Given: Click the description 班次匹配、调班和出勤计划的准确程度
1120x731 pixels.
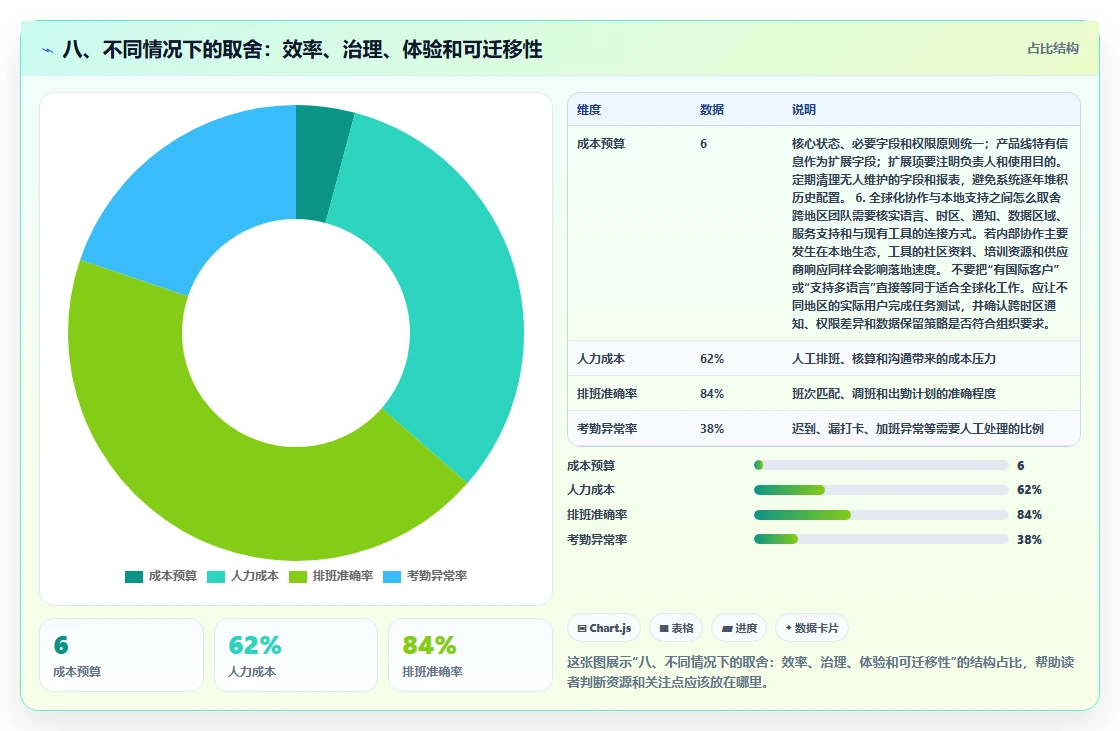Looking at the screenshot, I should coord(894,394).
